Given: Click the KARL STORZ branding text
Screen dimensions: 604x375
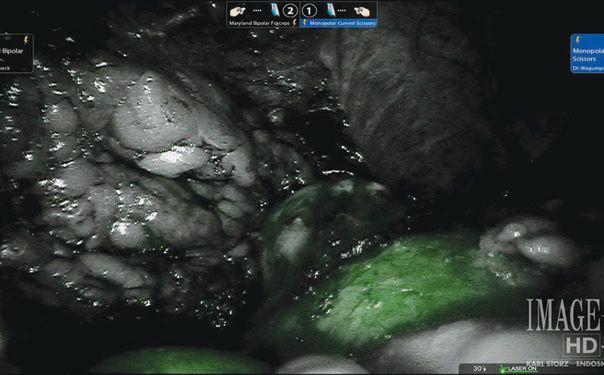Looking at the screenshot, I should pyautogui.click(x=547, y=364).
